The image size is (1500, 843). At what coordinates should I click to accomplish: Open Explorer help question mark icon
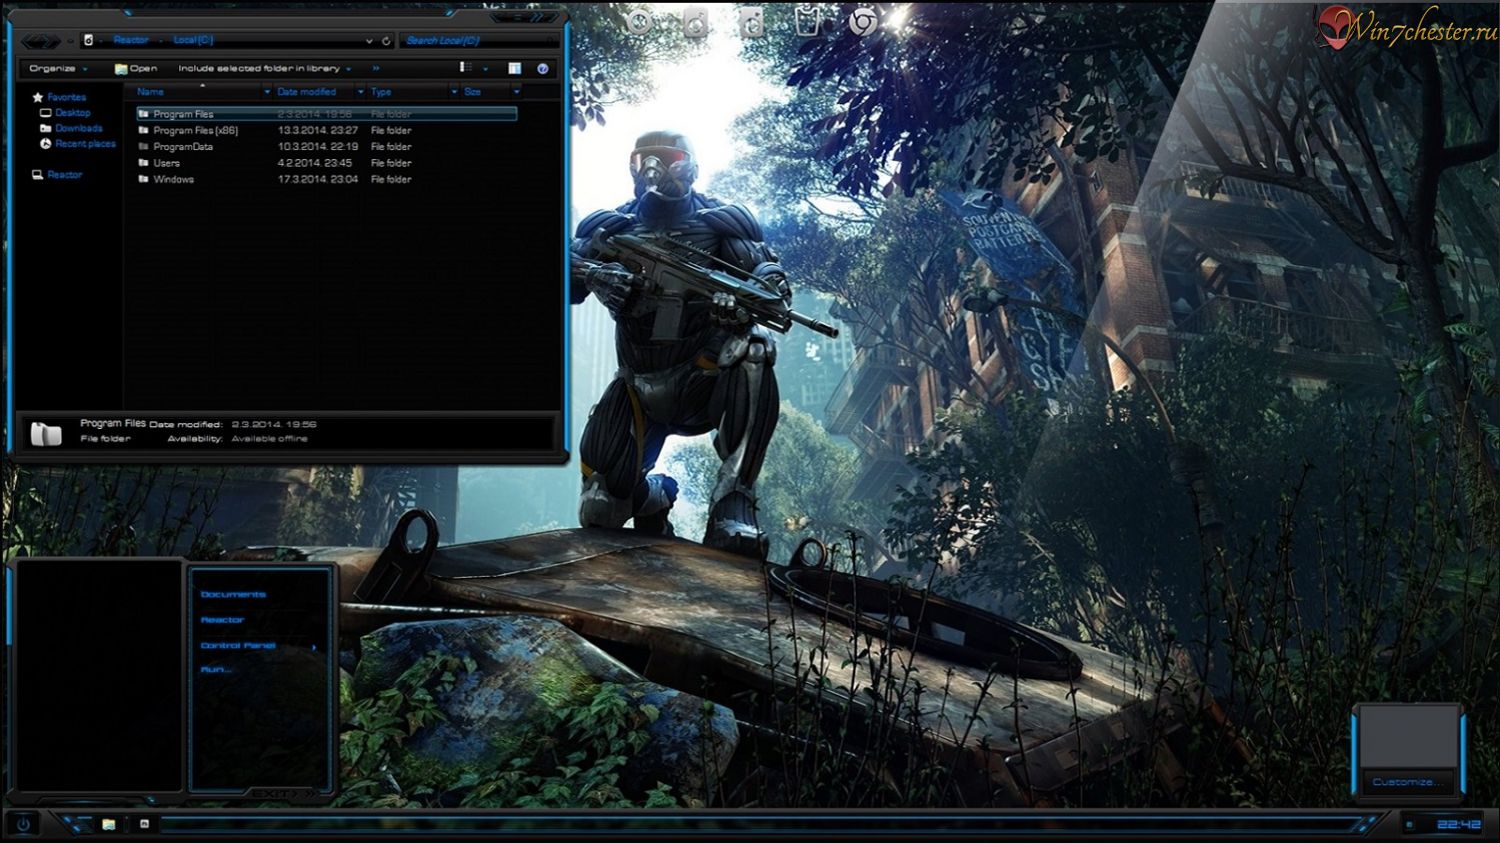(542, 68)
